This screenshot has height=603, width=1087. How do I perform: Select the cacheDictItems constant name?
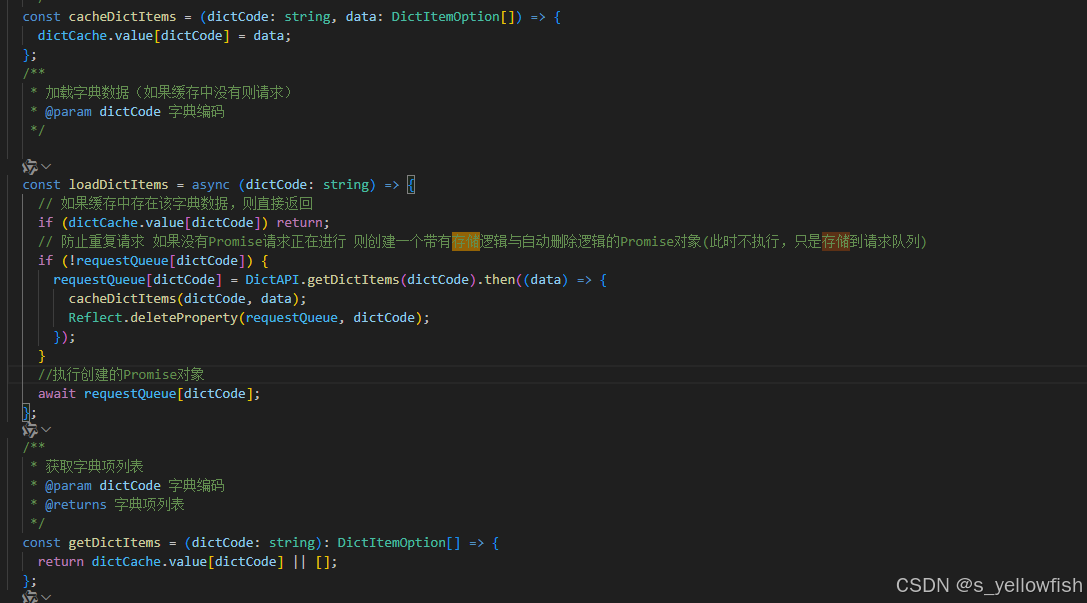pyautogui.click(x=122, y=16)
